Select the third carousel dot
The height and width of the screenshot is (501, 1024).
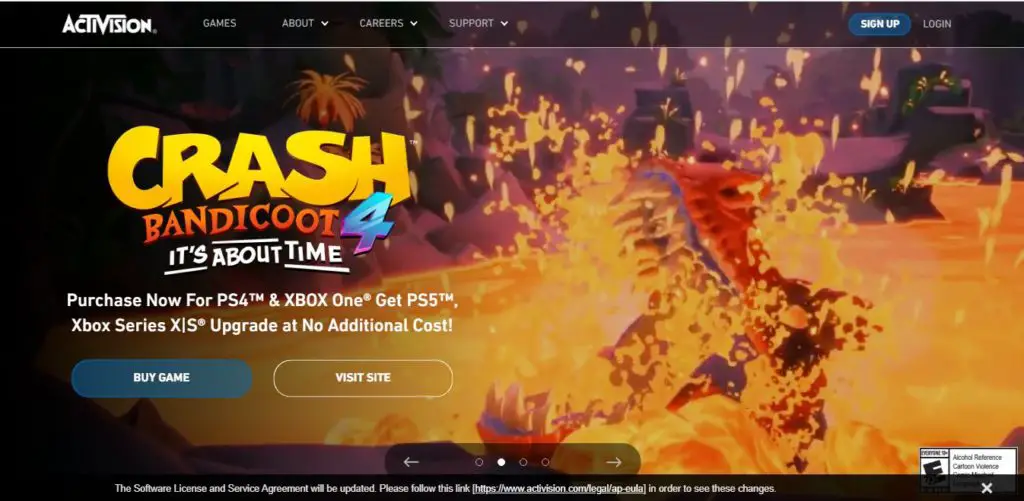pos(523,462)
